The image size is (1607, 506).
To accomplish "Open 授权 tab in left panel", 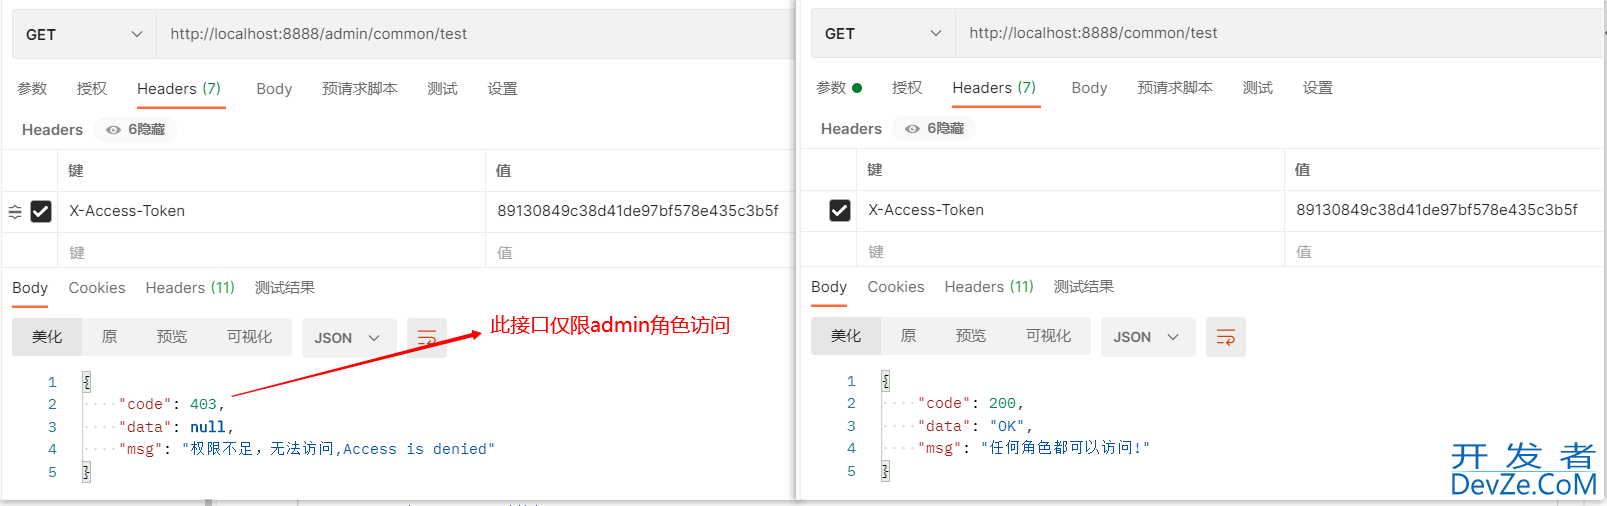I will (92, 88).
